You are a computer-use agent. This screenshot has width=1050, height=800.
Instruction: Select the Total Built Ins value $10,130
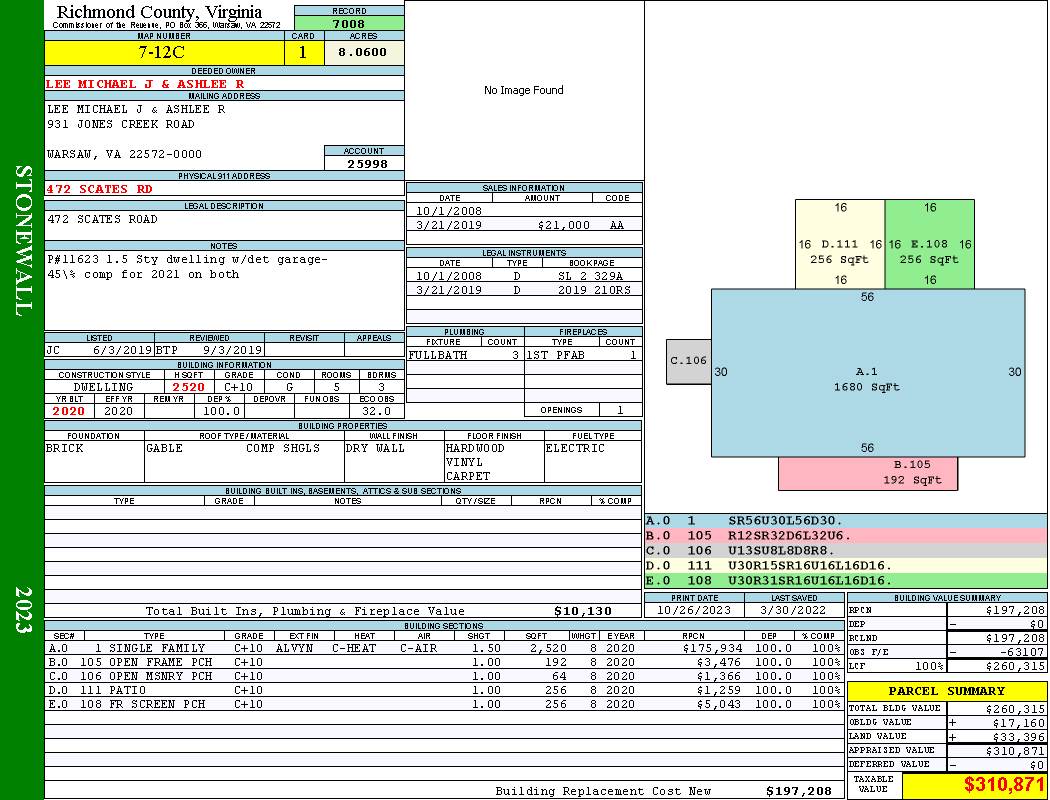[x=583, y=611]
